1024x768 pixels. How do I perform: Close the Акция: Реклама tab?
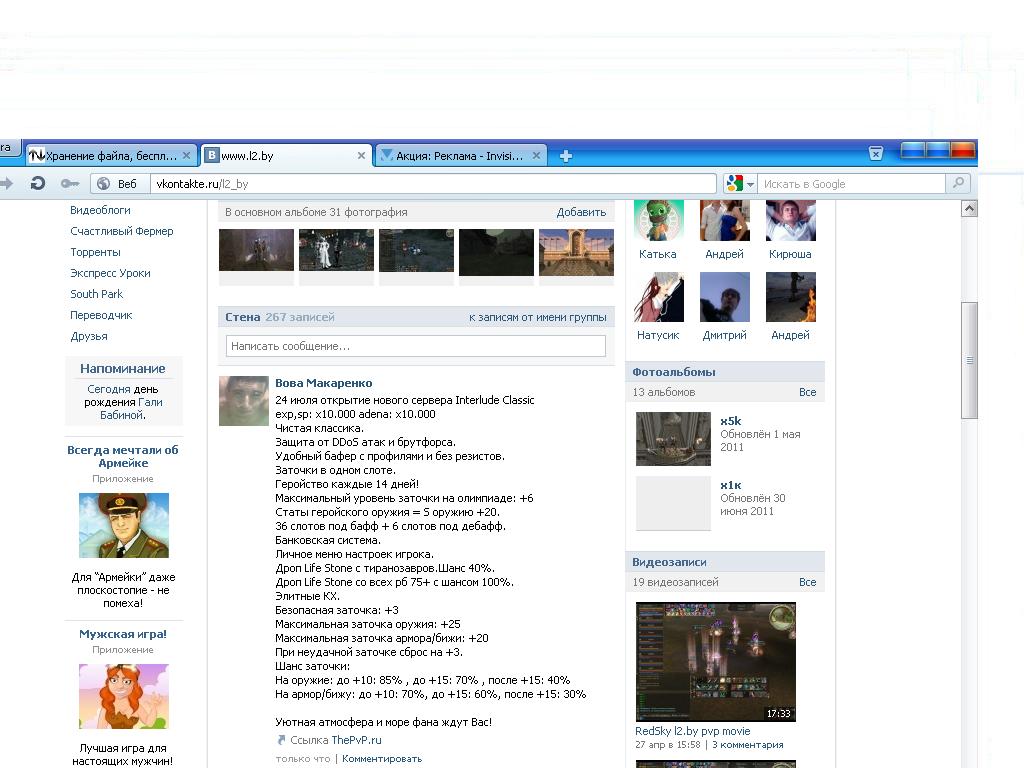tap(536, 155)
